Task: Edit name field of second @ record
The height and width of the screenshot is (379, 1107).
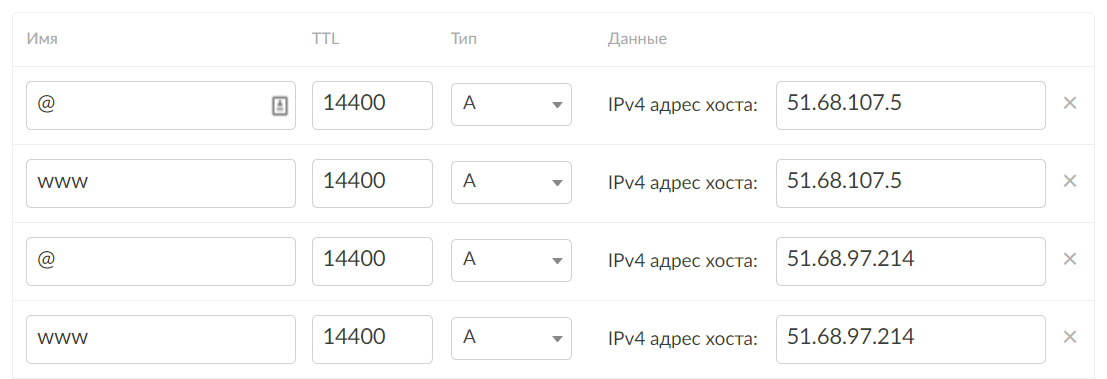Action: click(161, 261)
